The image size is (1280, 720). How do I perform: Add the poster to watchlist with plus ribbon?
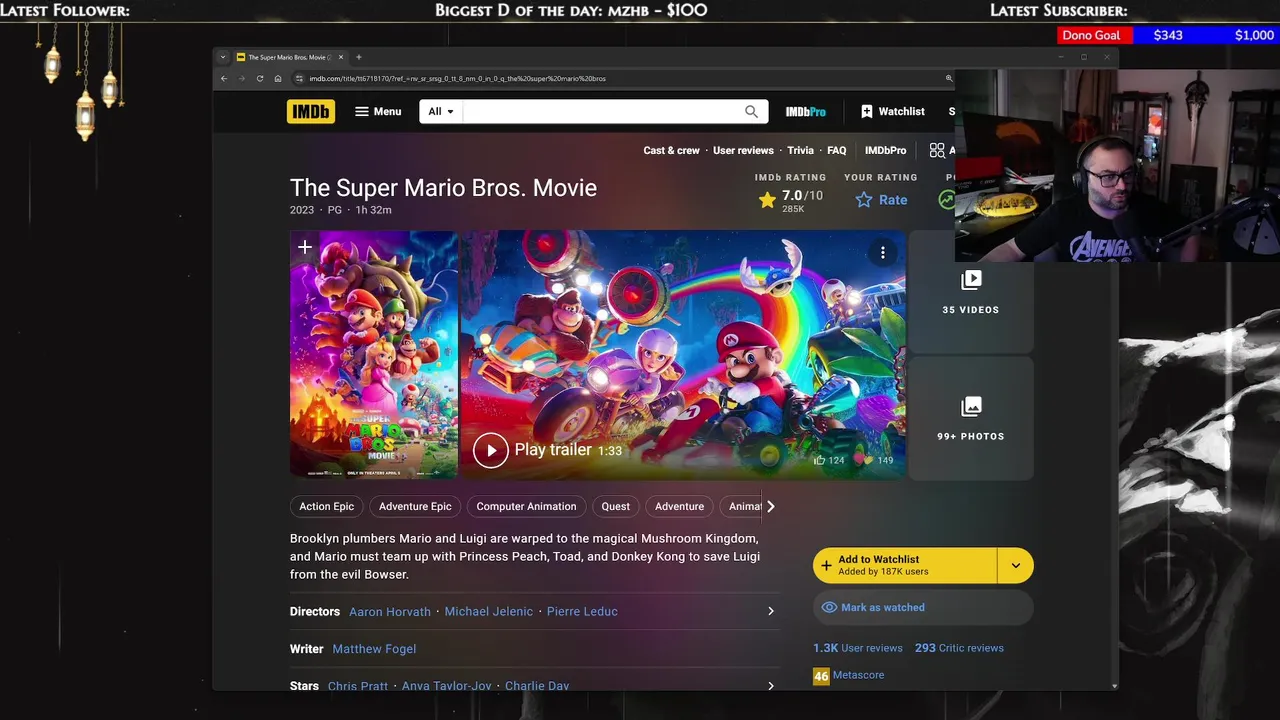pyautogui.click(x=305, y=247)
